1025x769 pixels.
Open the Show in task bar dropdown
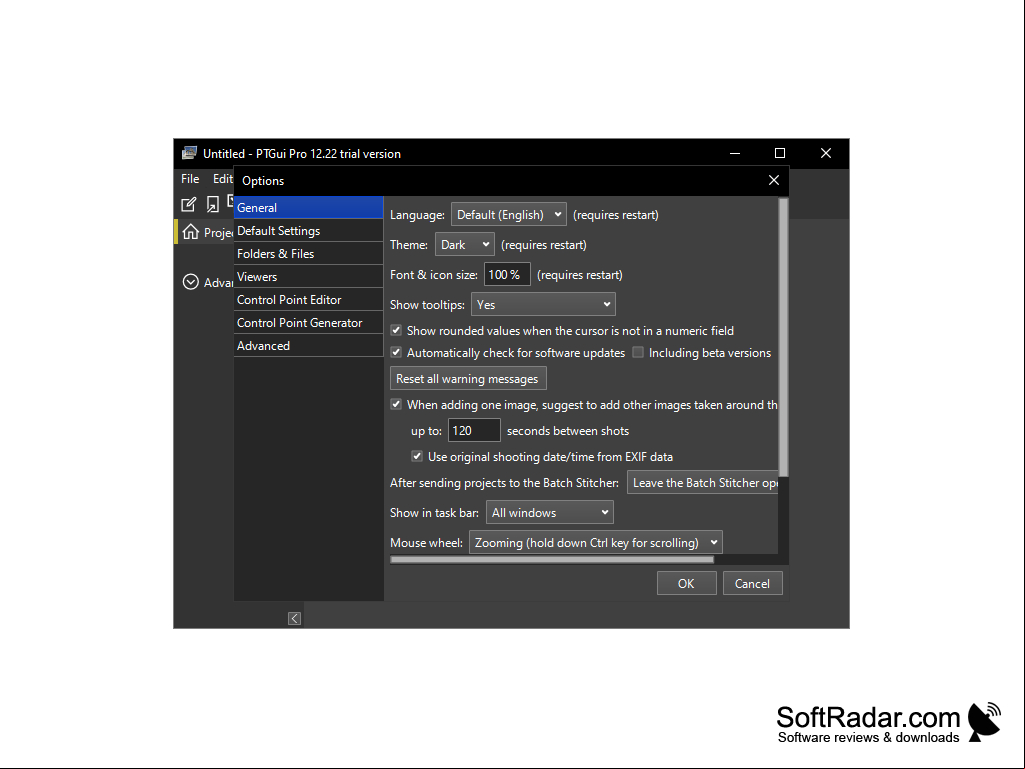550,513
